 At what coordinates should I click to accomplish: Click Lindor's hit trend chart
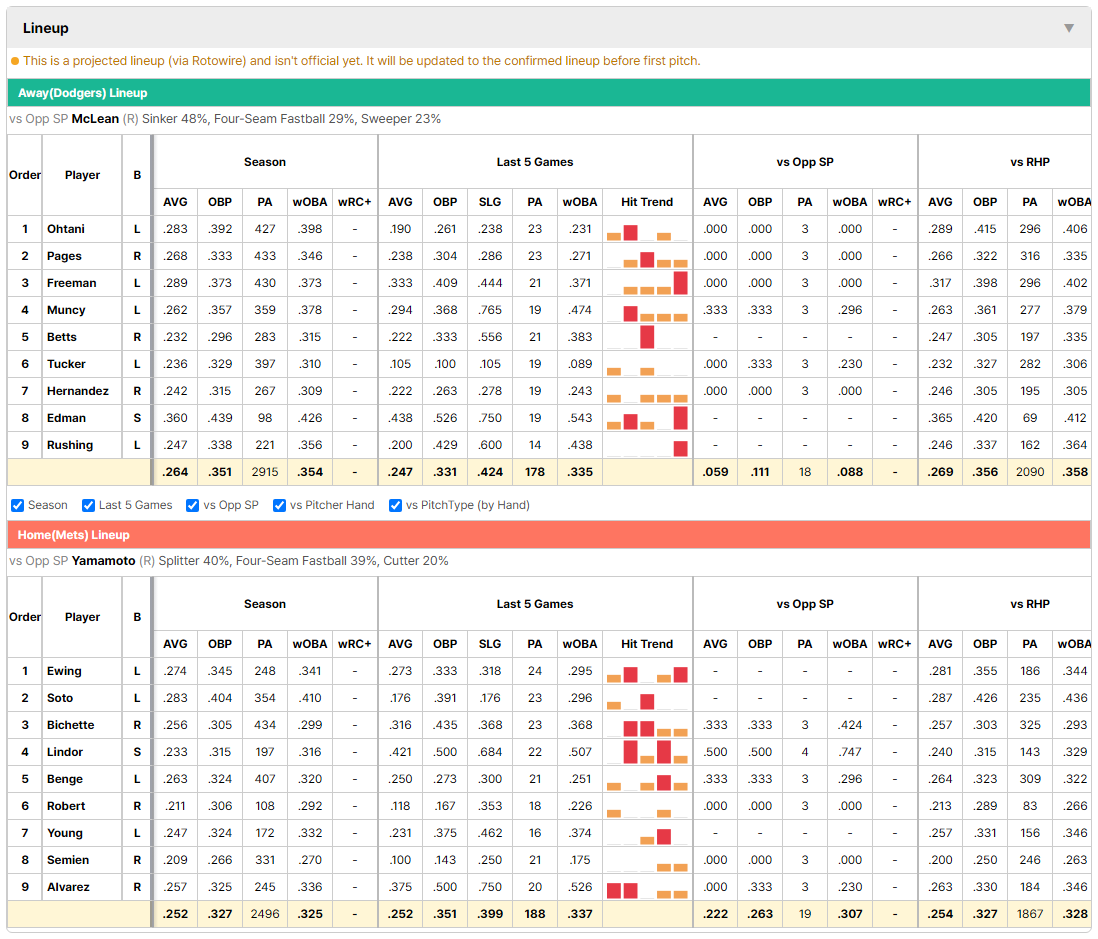647,753
